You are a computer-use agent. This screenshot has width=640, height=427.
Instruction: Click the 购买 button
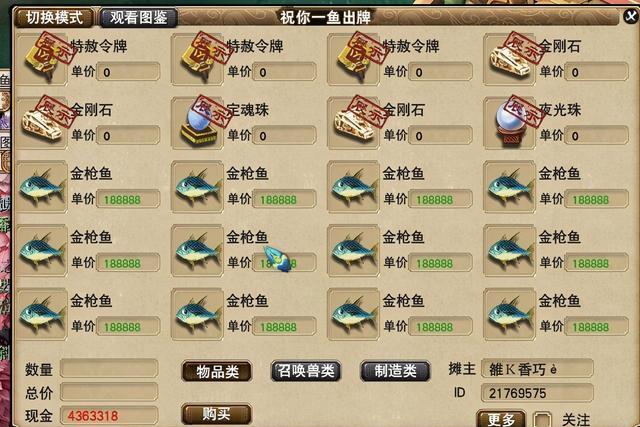(x=216, y=414)
